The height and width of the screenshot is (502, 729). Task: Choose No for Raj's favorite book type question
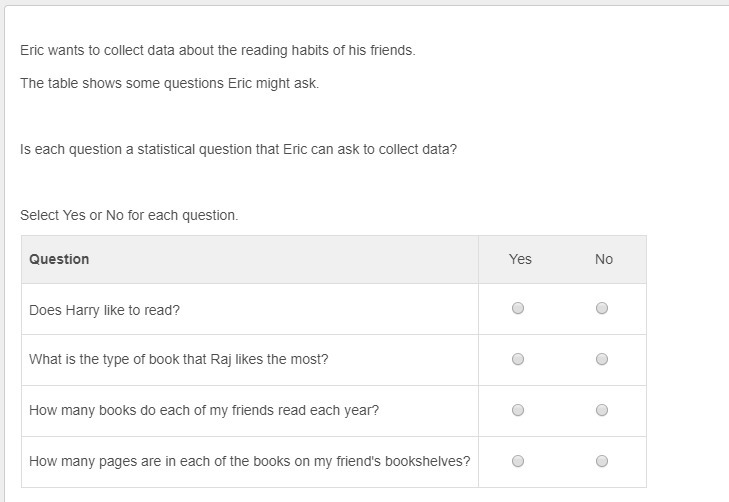click(602, 359)
